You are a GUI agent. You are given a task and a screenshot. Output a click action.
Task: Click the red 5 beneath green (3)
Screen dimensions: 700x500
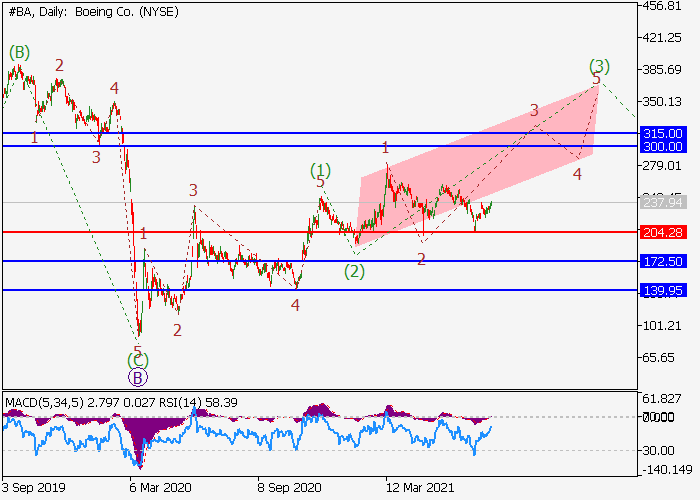pyautogui.click(x=596, y=79)
